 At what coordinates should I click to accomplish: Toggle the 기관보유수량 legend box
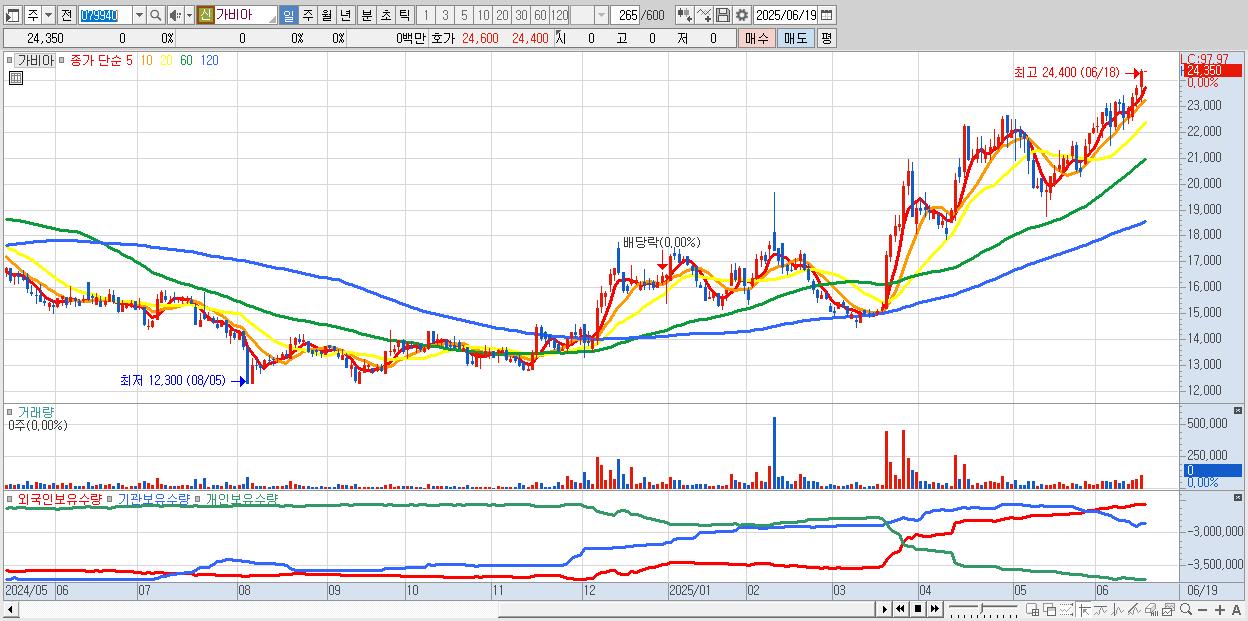pos(110,498)
